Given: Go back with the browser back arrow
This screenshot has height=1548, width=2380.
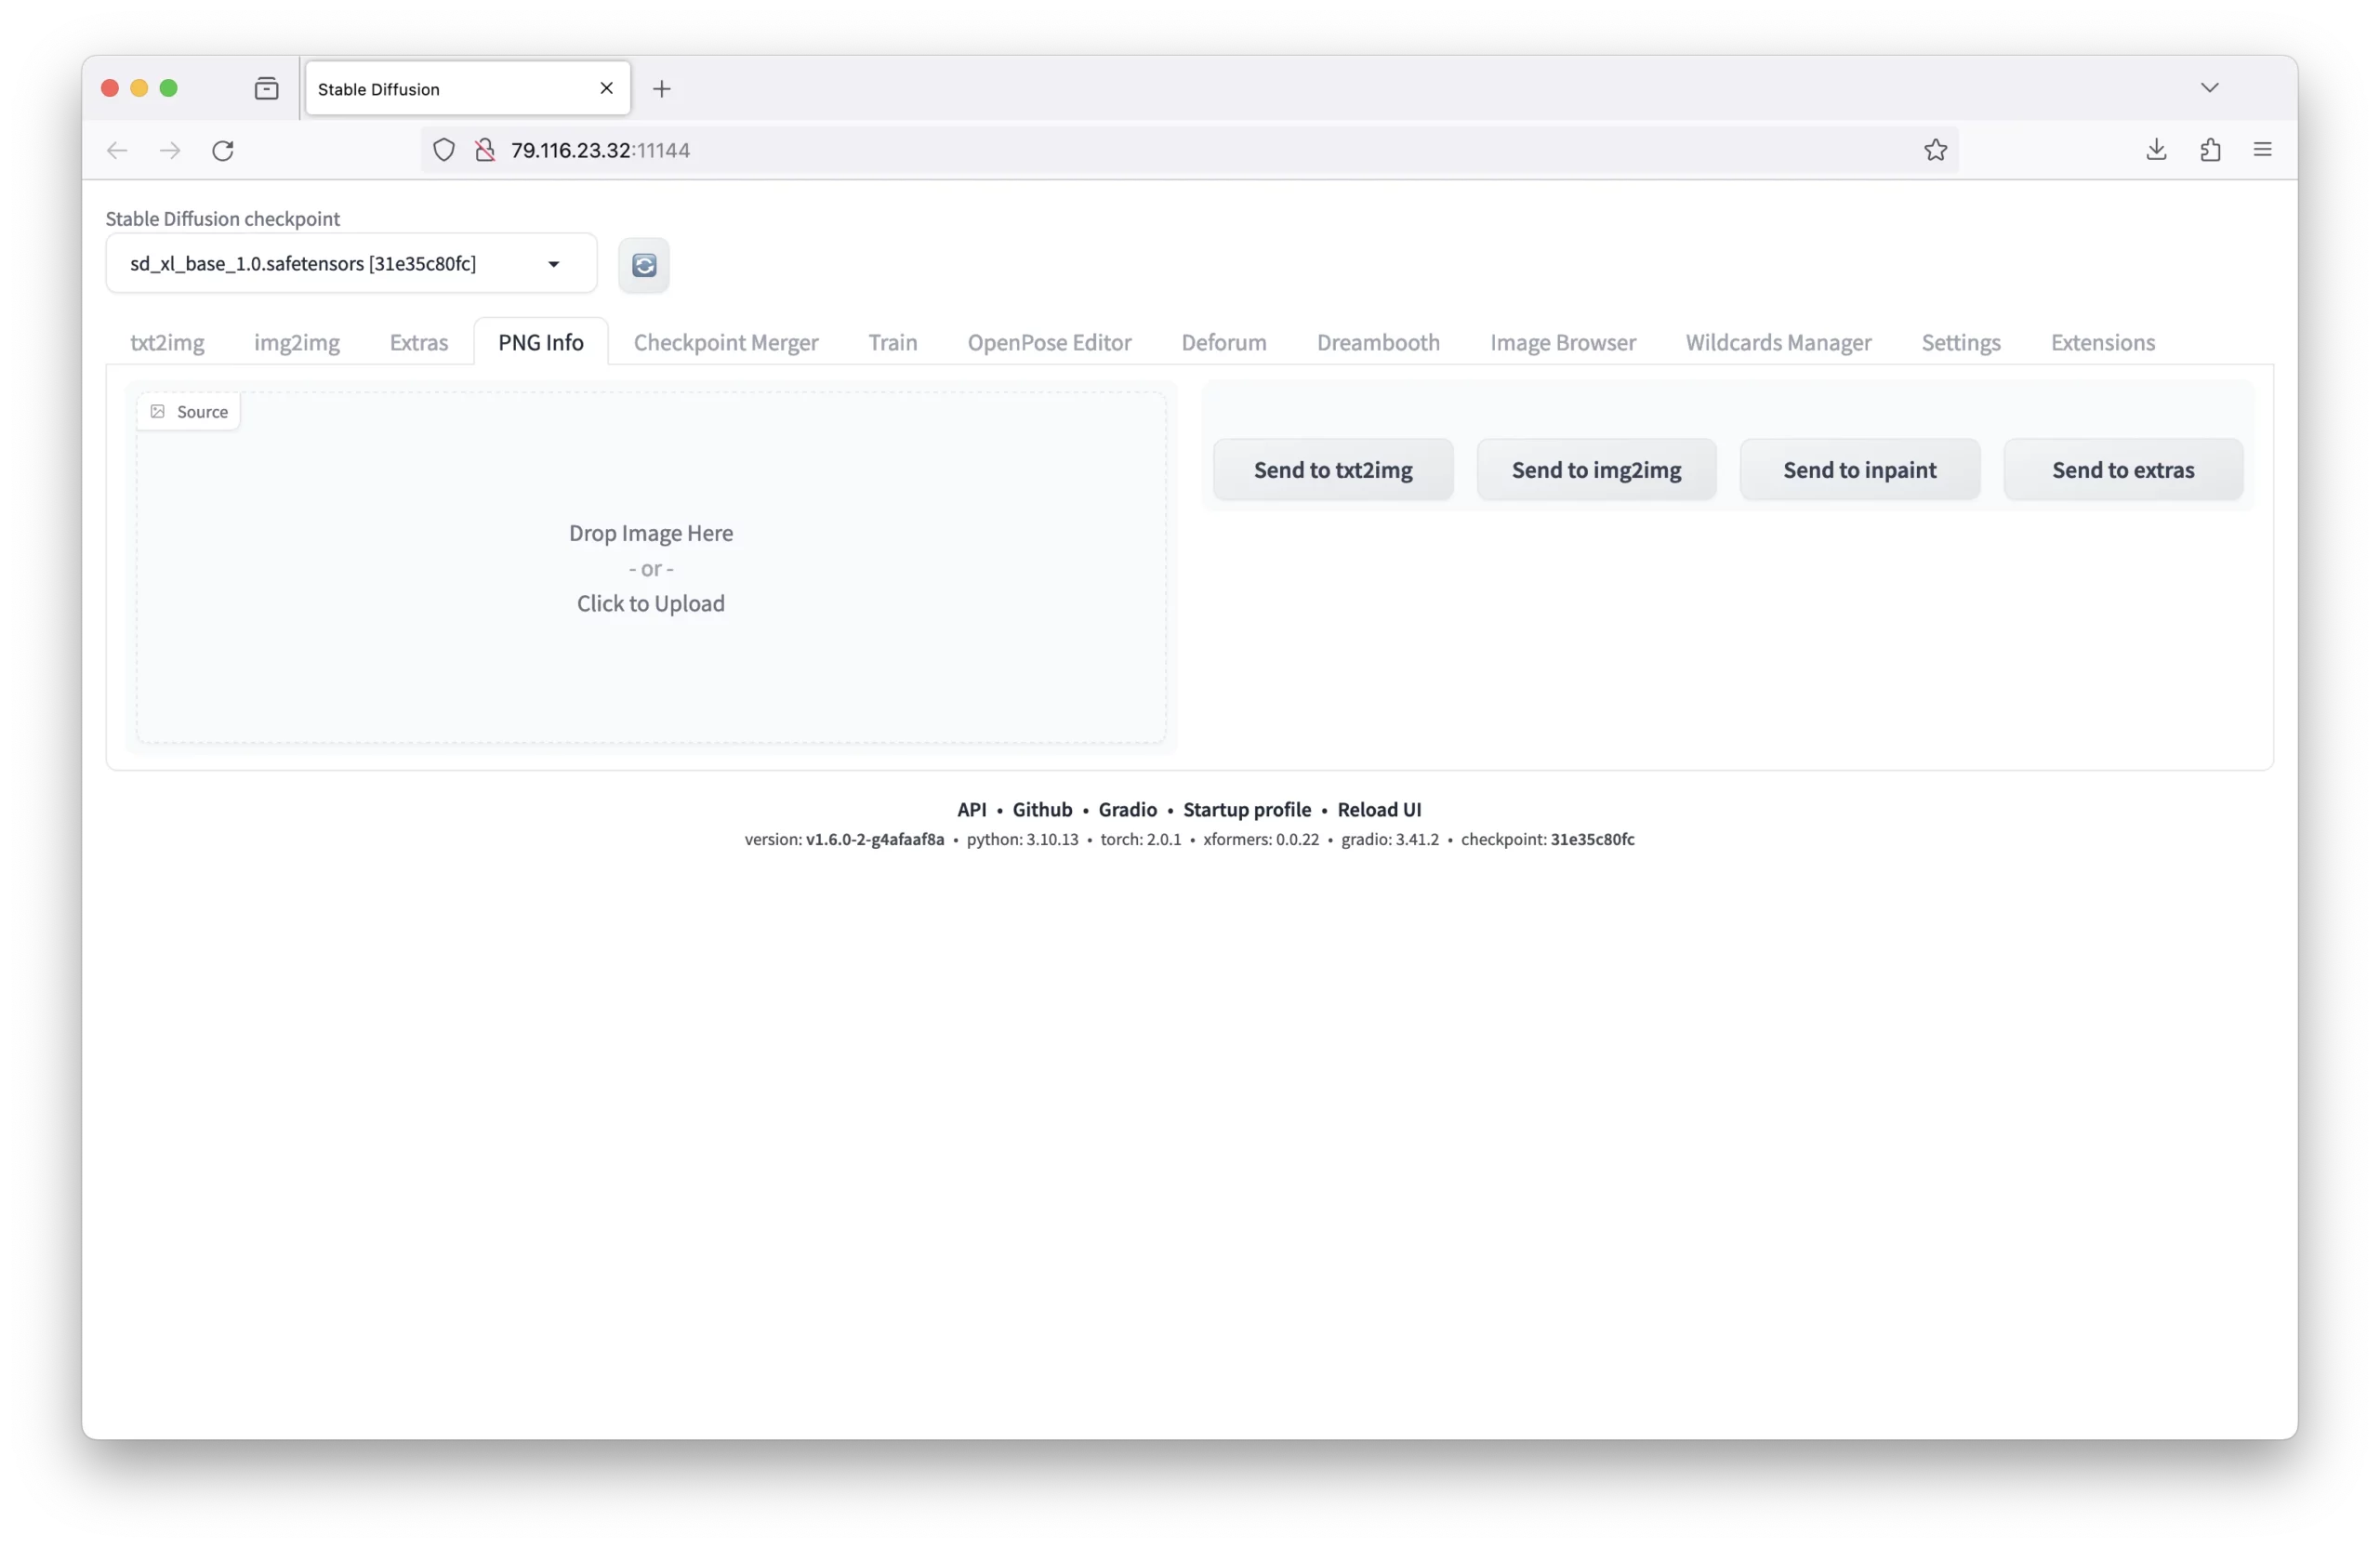Looking at the screenshot, I should pyautogui.click(x=117, y=150).
